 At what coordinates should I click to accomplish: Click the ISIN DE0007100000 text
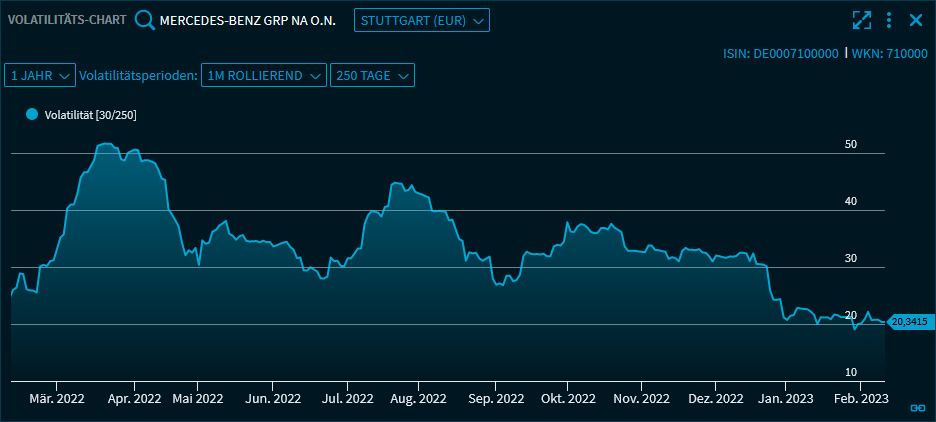(780, 53)
